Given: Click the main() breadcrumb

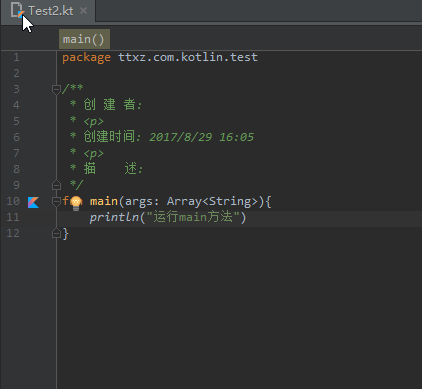Looking at the screenshot, I should pos(84,39).
